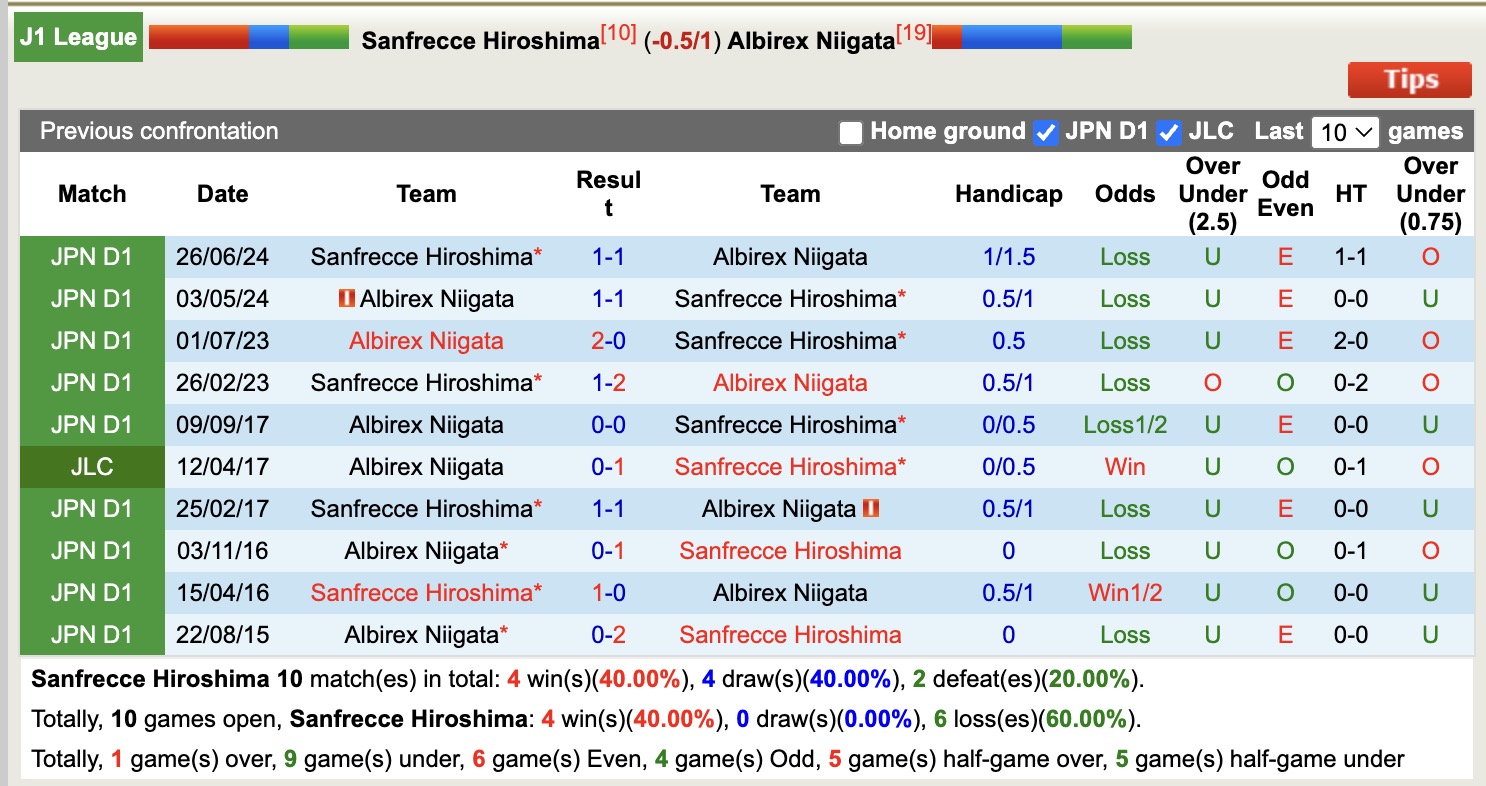The height and width of the screenshot is (786, 1486).
Task: Click the JLC badge on the 12/04/17 match
Action: coord(92,467)
